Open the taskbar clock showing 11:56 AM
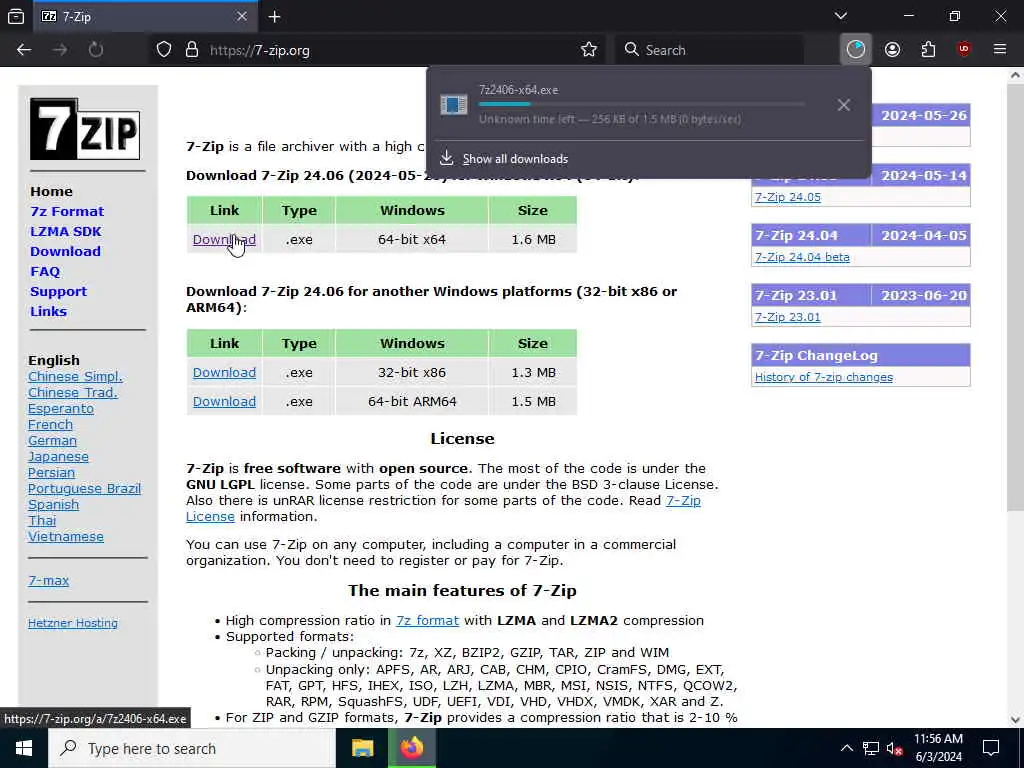The width and height of the screenshot is (1024, 768). click(x=938, y=748)
